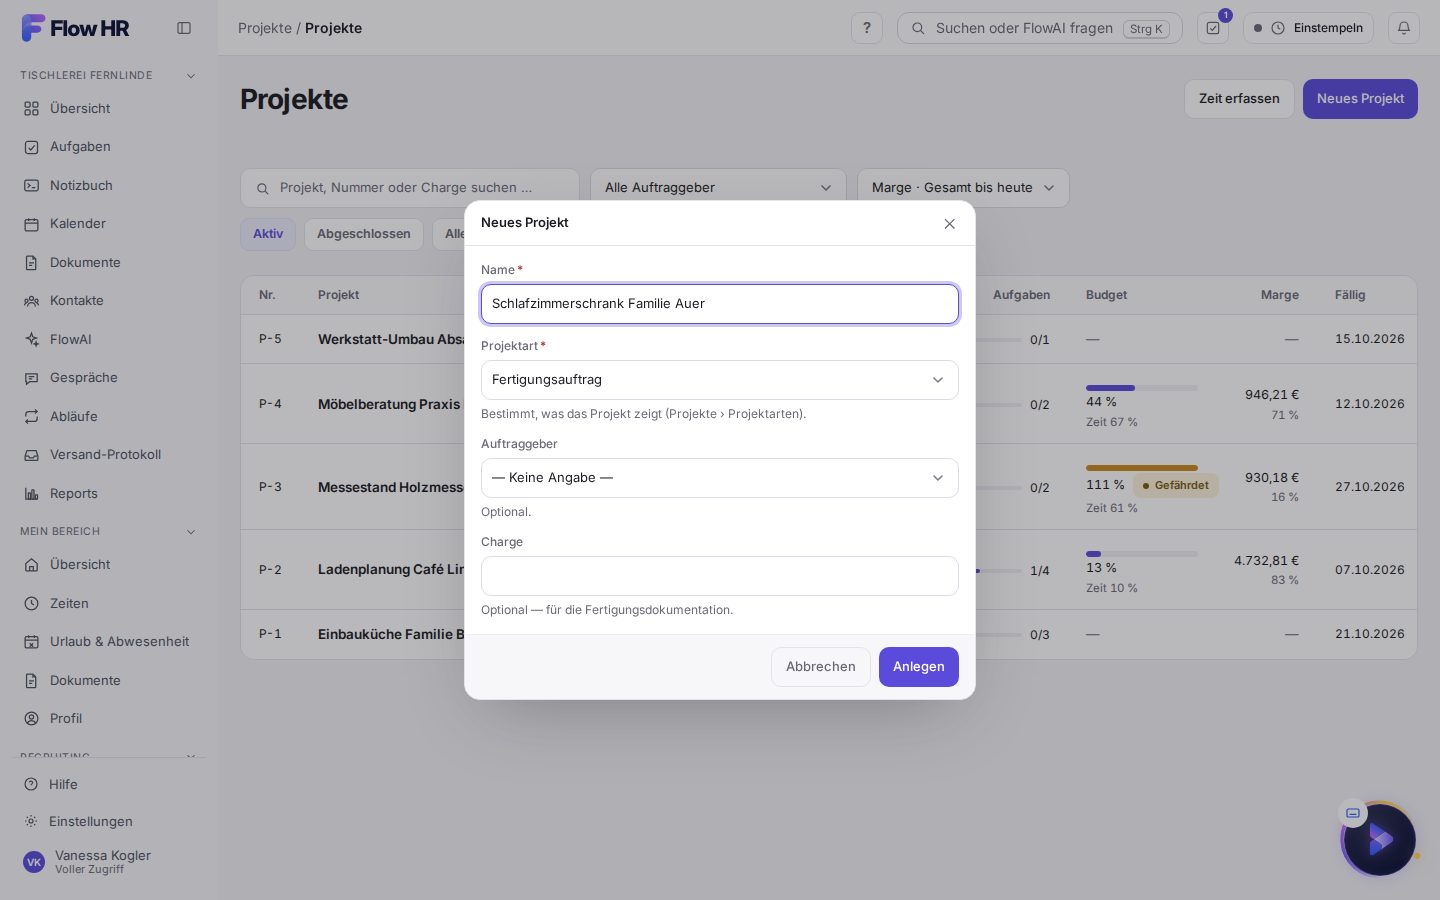Open the Alle Auftraggeber filter dropdown
The image size is (1440, 900).
click(x=719, y=188)
